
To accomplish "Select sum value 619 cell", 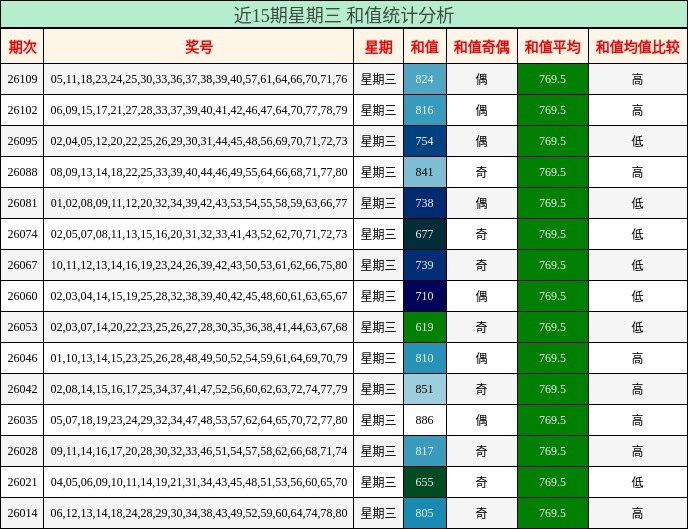I will [x=425, y=327].
